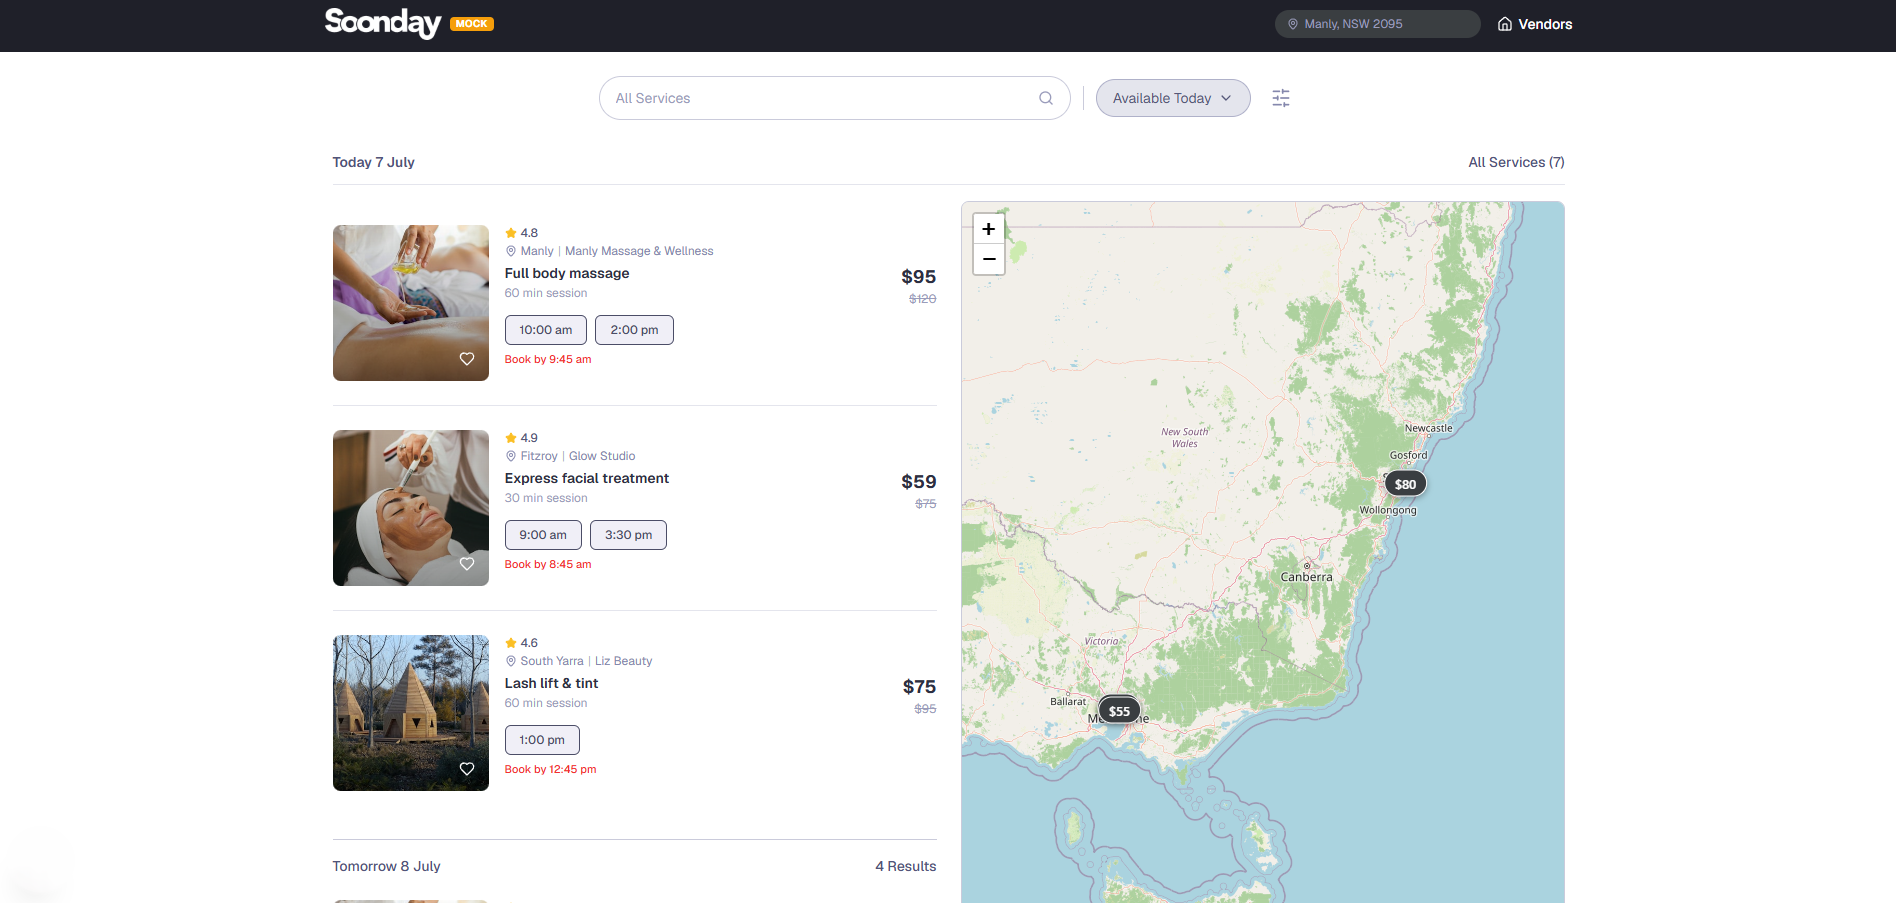The width and height of the screenshot is (1896, 903).
Task: Click the 4.9 star rating
Action: pyautogui.click(x=521, y=438)
